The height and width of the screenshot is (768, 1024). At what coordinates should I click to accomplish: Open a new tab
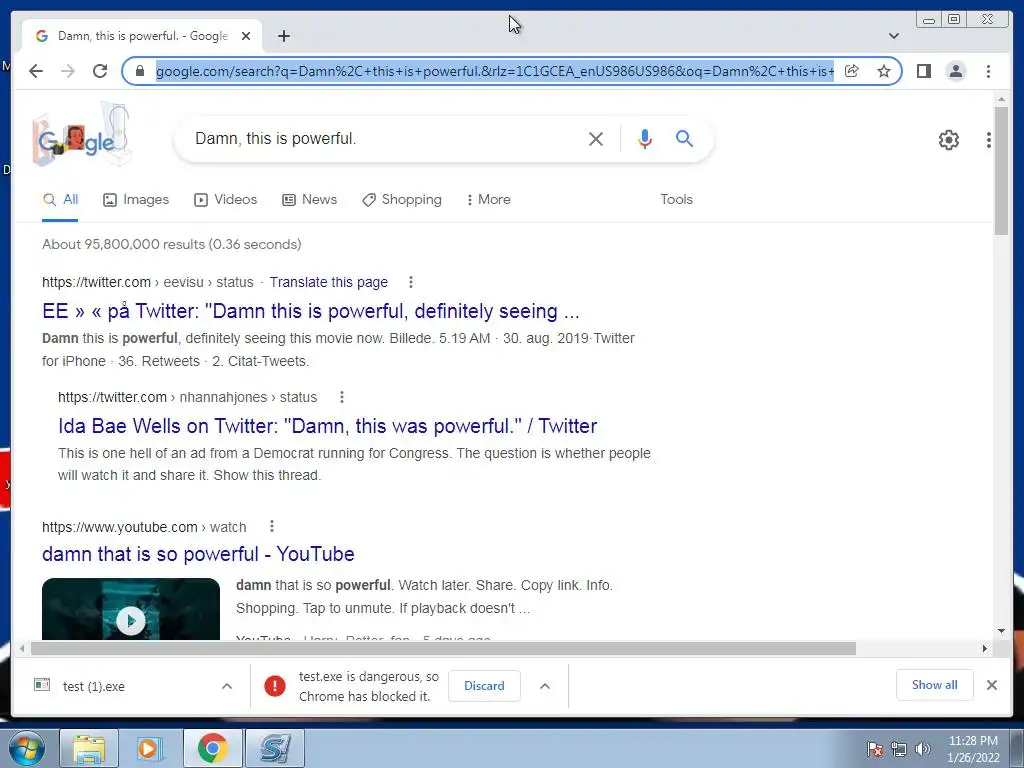[283, 36]
